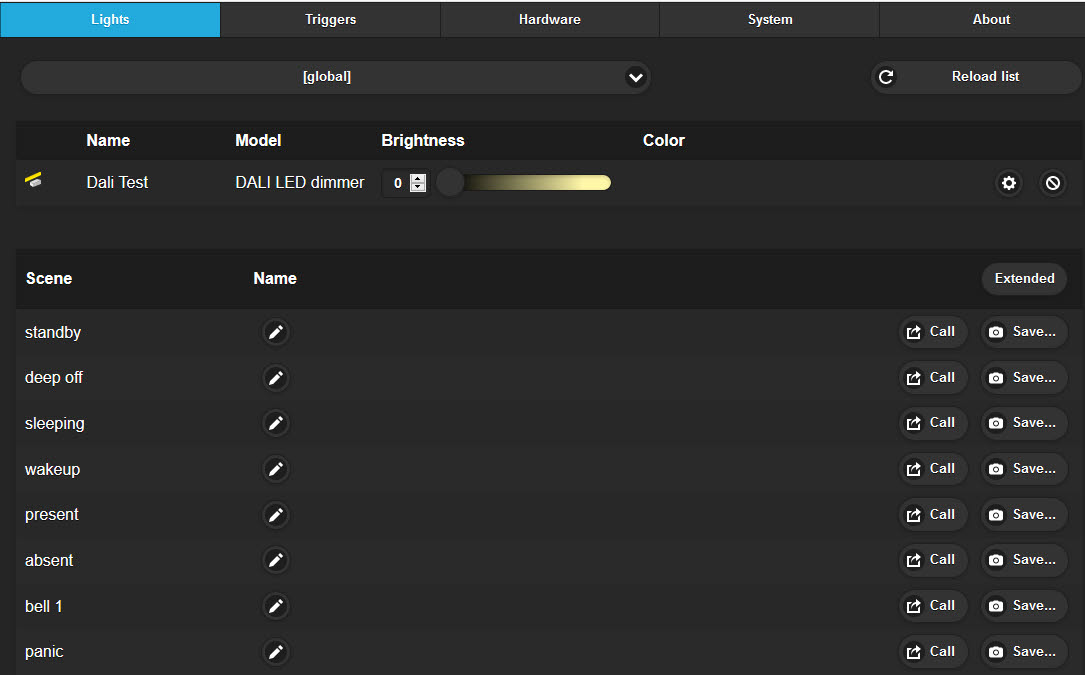Image resolution: width=1085 pixels, height=675 pixels.
Task: Click the pencil icon beside bell 1
Action: pyautogui.click(x=276, y=606)
